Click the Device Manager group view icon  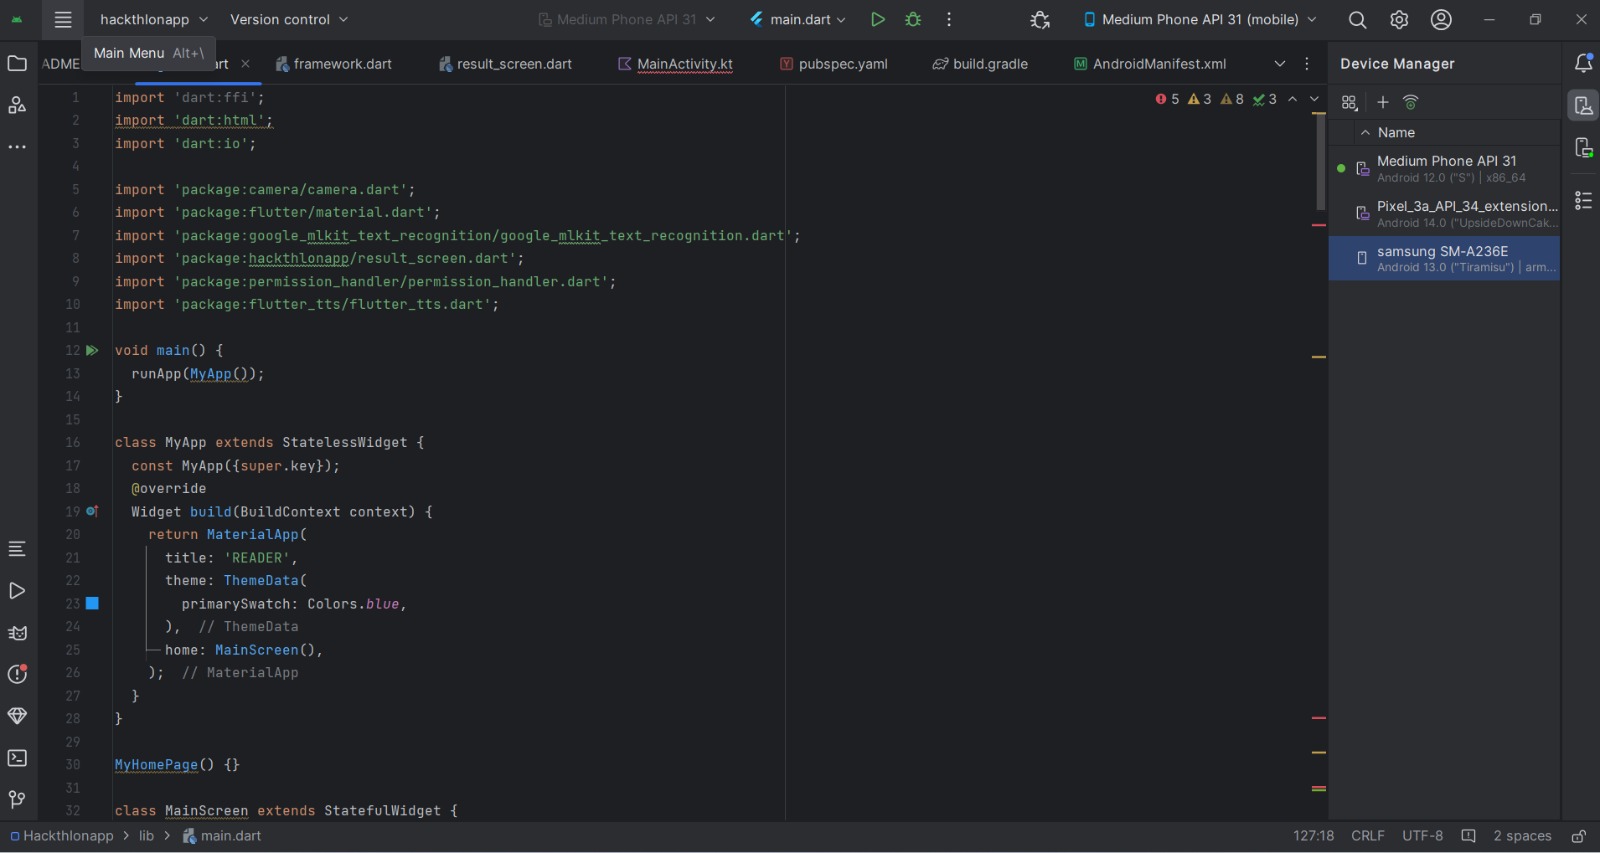pos(1350,102)
